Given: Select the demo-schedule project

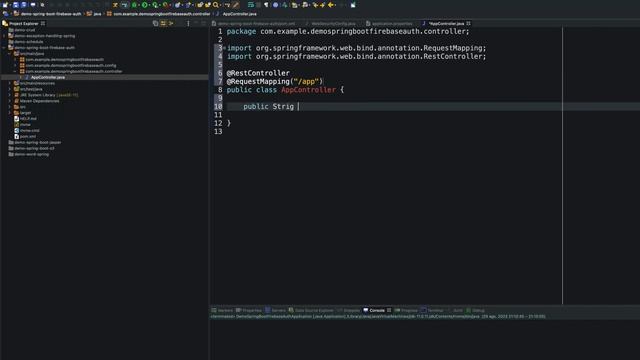Looking at the screenshot, I should [x=29, y=42].
